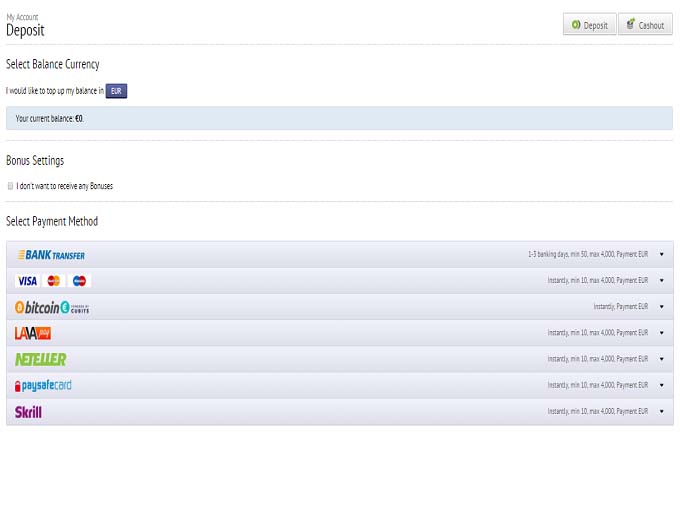Click the red-orange MasterCard logo
Image resolution: width=680 pixels, height=511 pixels.
tap(54, 281)
